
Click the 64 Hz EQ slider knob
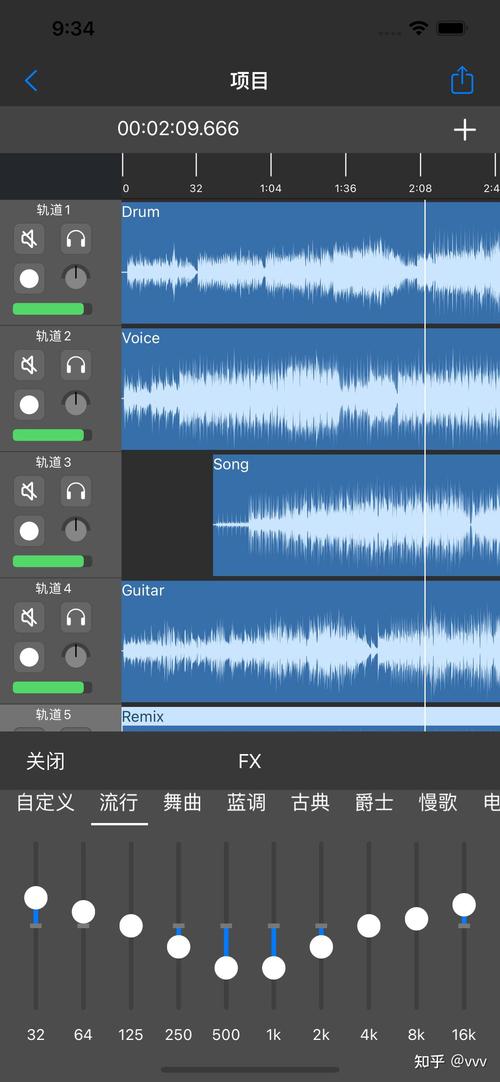[83, 912]
